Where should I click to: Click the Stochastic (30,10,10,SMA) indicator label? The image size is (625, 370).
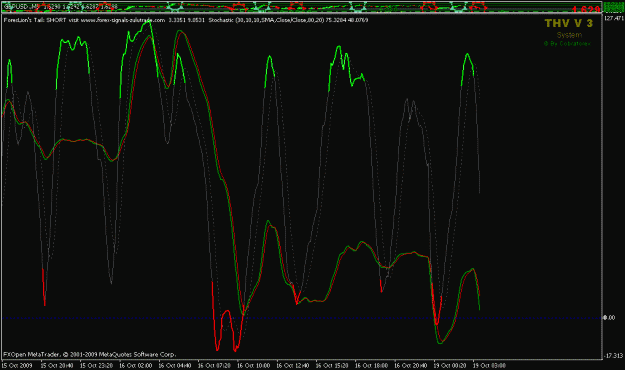(x=289, y=20)
